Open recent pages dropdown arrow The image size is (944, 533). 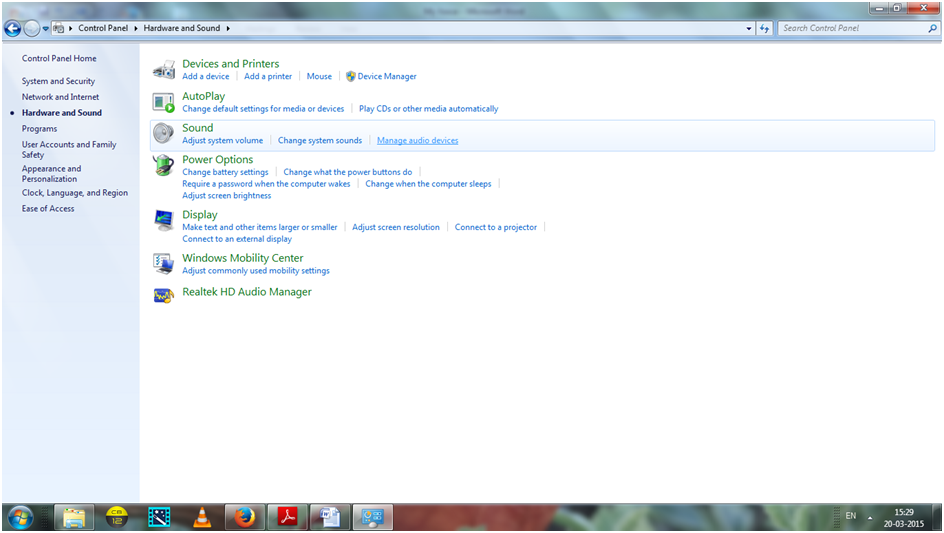pyautogui.click(x=45, y=28)
